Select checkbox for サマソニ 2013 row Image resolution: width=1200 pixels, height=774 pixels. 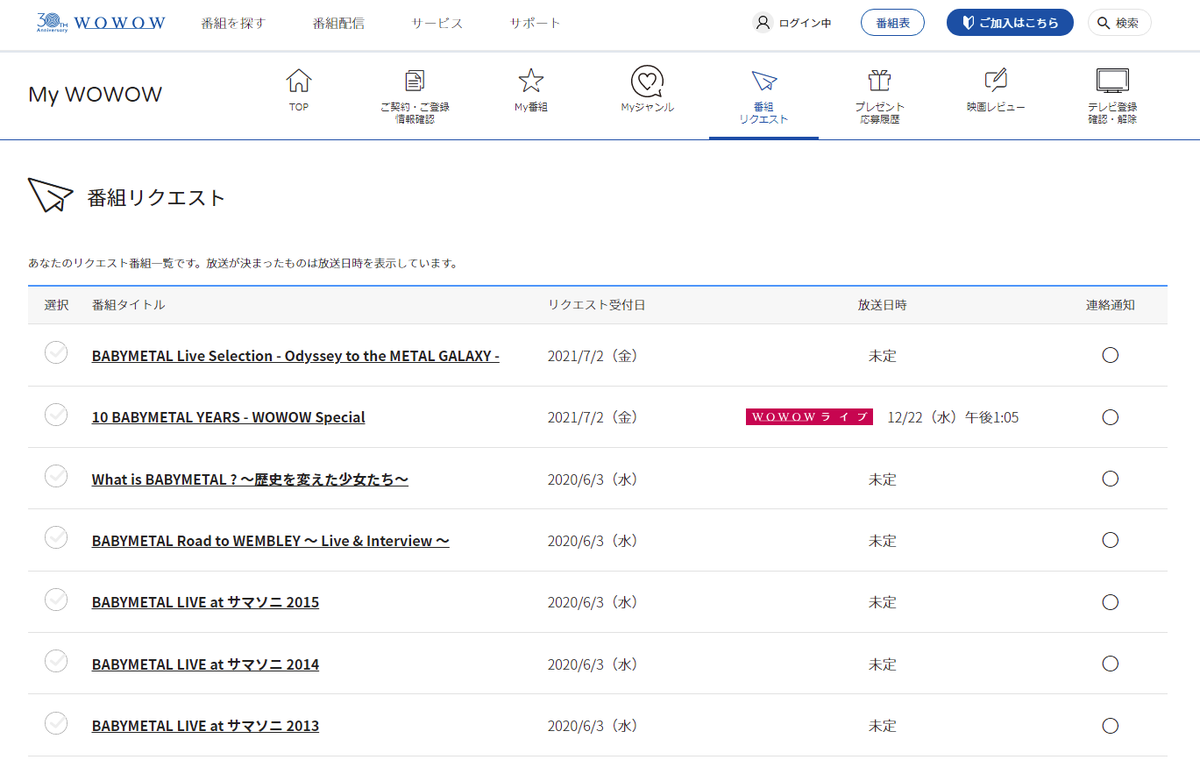56,722
